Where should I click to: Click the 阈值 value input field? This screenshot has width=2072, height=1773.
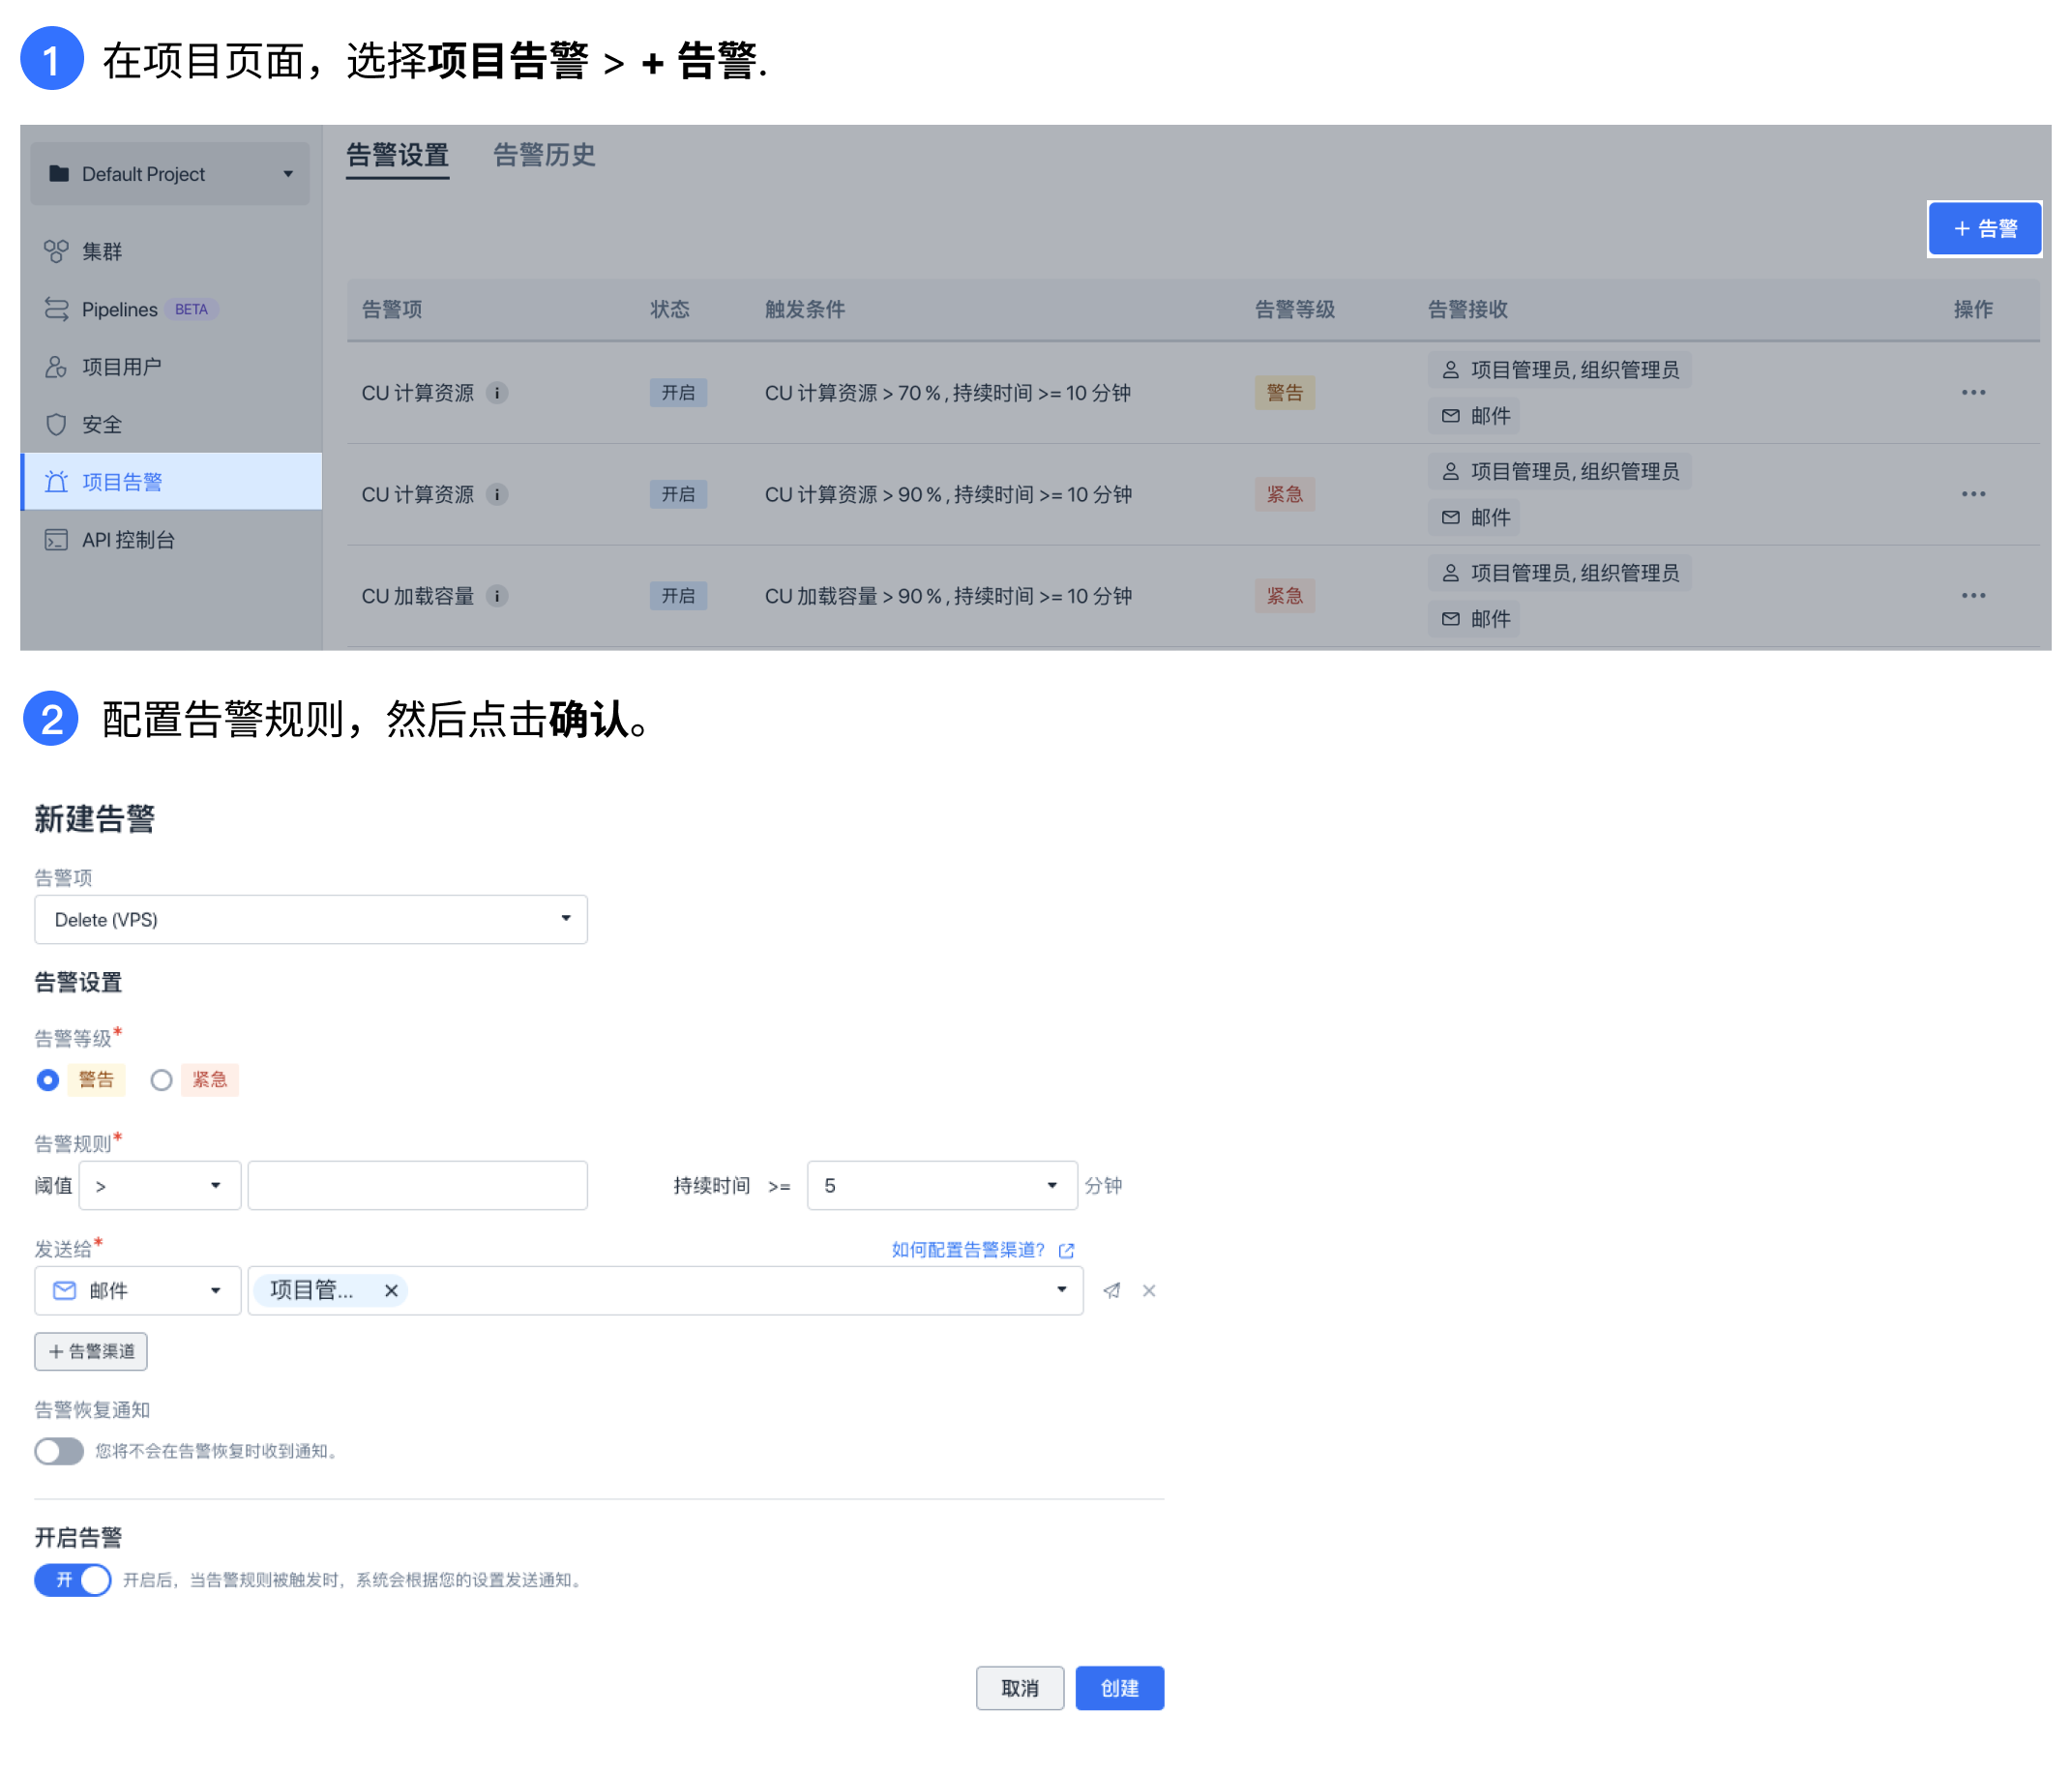(417, 1186)
